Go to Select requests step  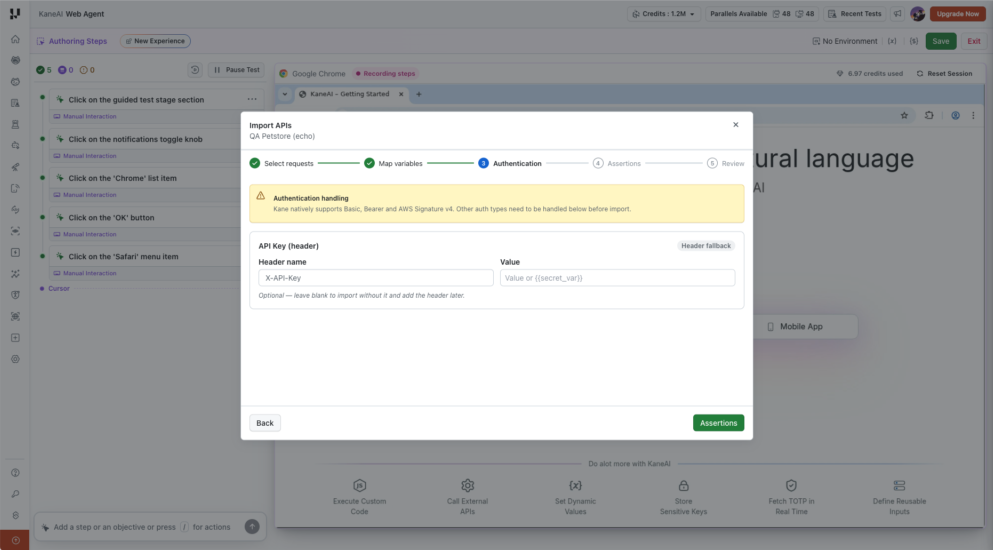281,163
